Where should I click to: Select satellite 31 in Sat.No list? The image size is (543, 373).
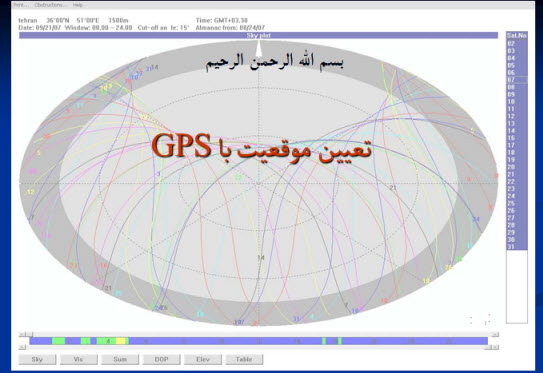click(x=517, y=247)
